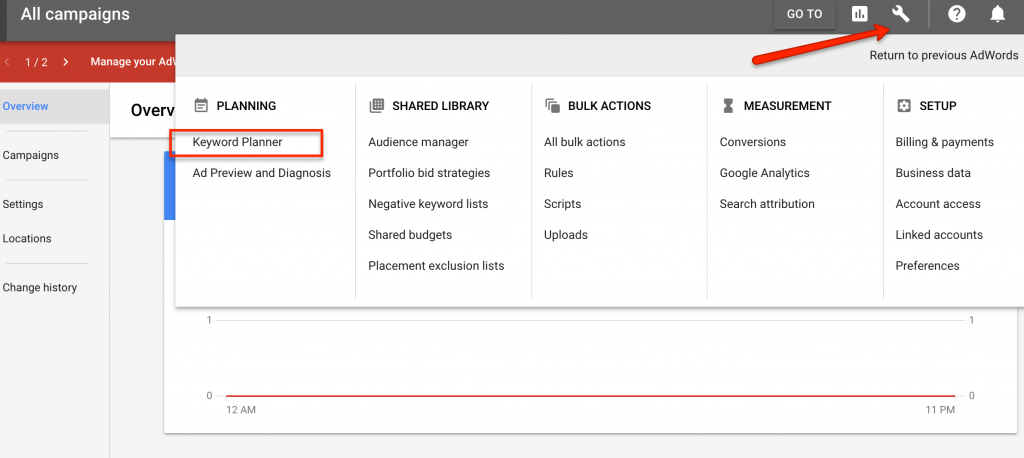Click the SETUP column header
The height and width of the screenshot is (458, 1024).
pos(938,106)
